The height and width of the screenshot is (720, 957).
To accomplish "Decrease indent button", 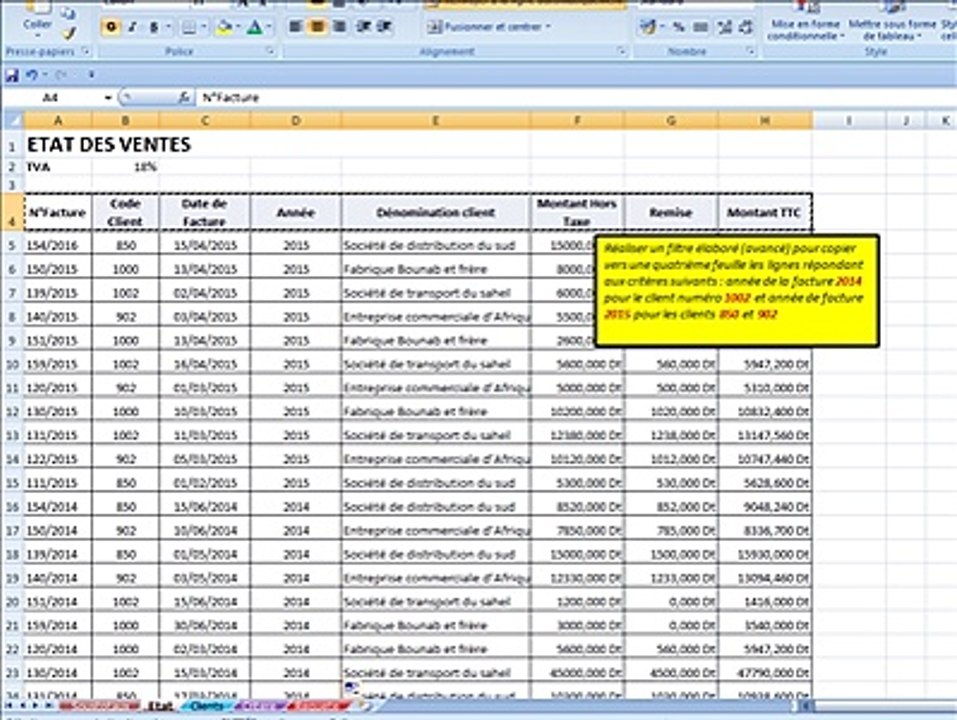I will point(363,27).
